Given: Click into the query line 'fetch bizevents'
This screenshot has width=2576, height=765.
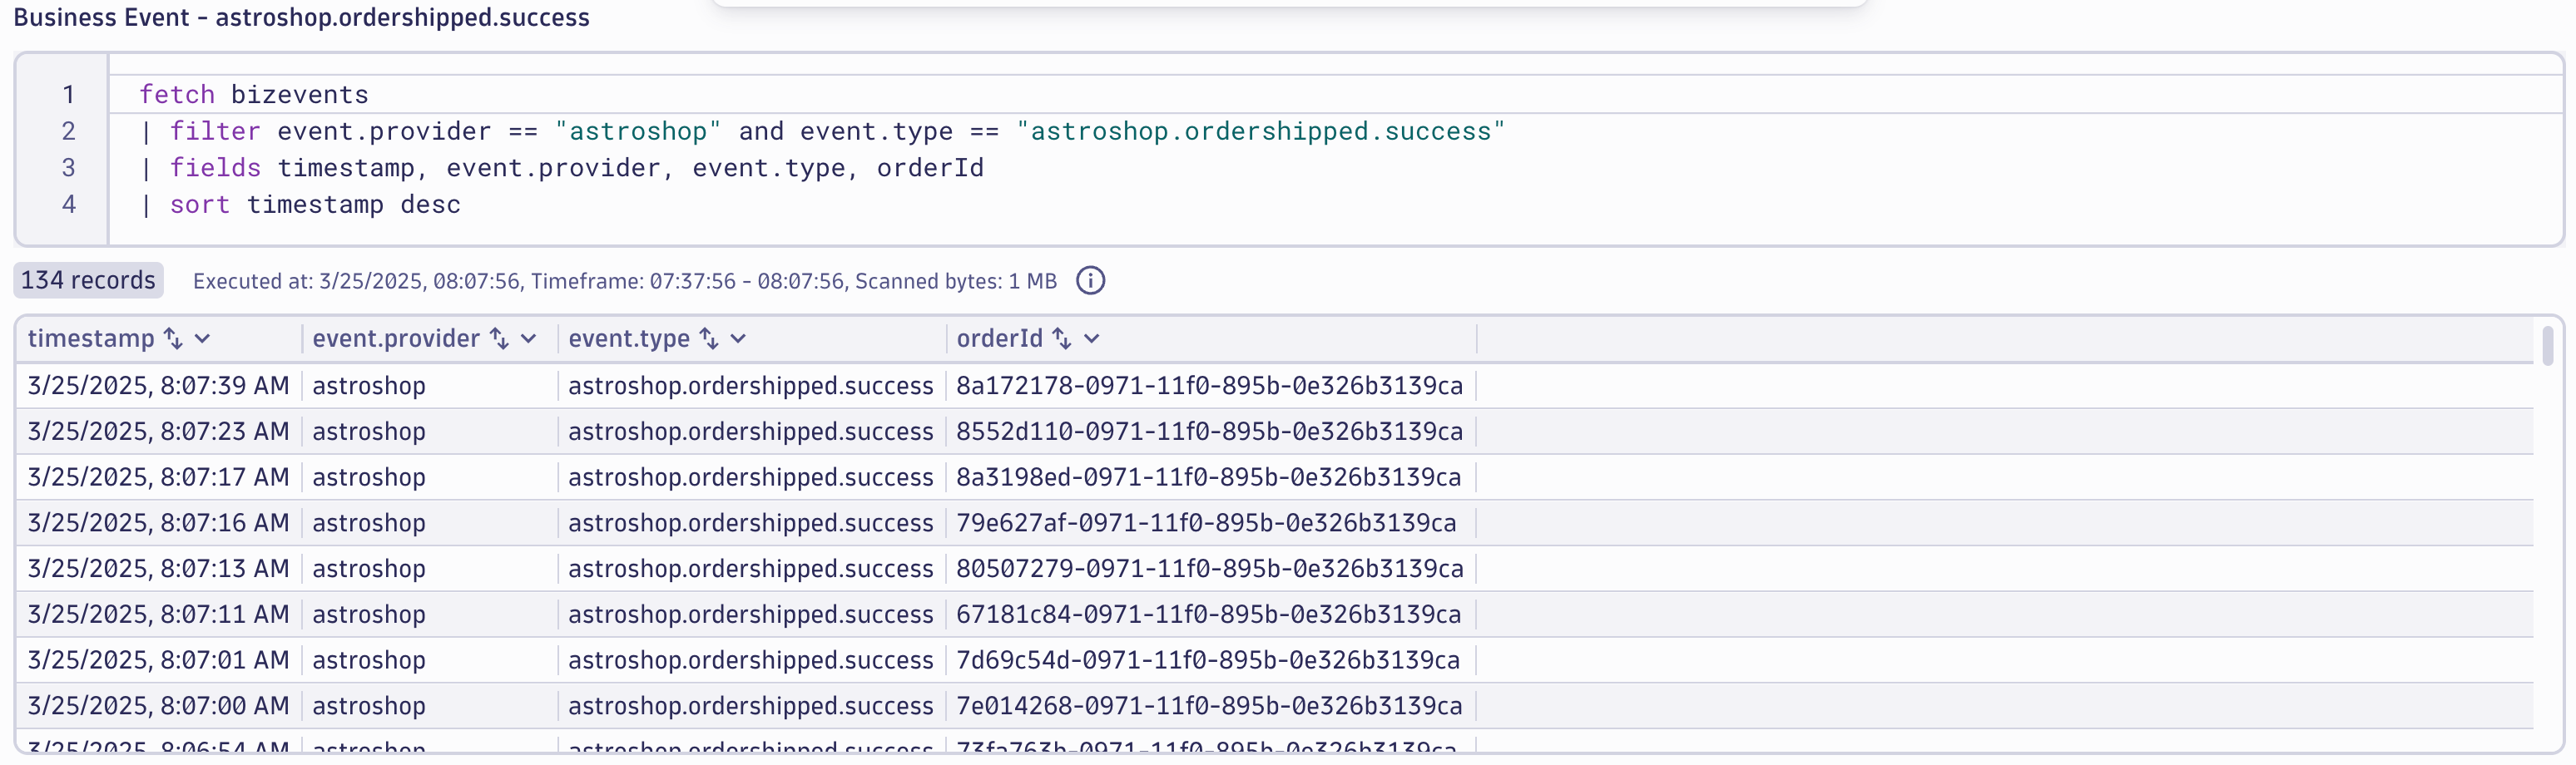Looking at the screenshot, I should (254, 95).
